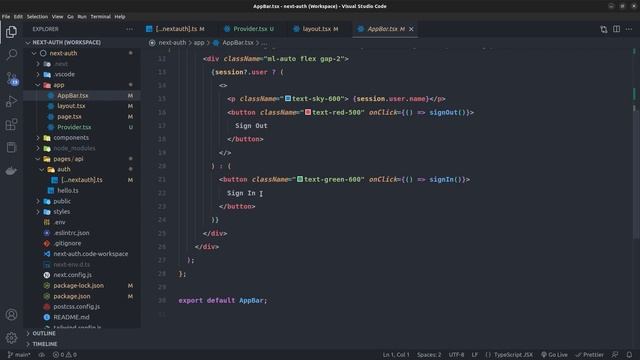This screenshot has width=640, height=360.
Task: Open errors and warnings count in status bar
Action: (x=64, y=355)
